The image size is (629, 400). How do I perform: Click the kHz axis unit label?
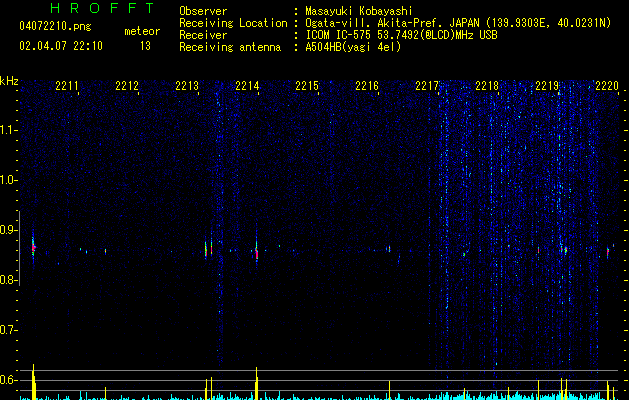pos(9,81)
